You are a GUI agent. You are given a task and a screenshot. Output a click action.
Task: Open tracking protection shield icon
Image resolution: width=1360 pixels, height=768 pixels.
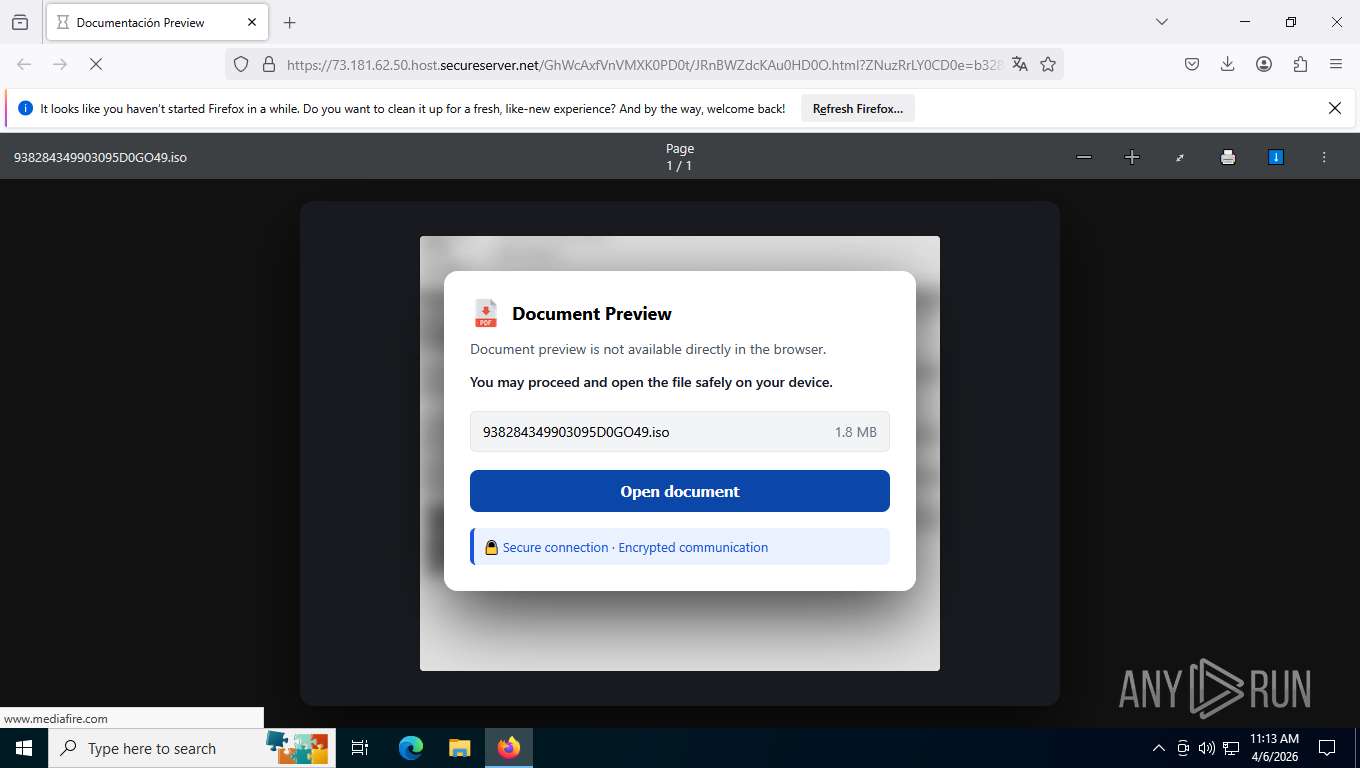point(240,64)
